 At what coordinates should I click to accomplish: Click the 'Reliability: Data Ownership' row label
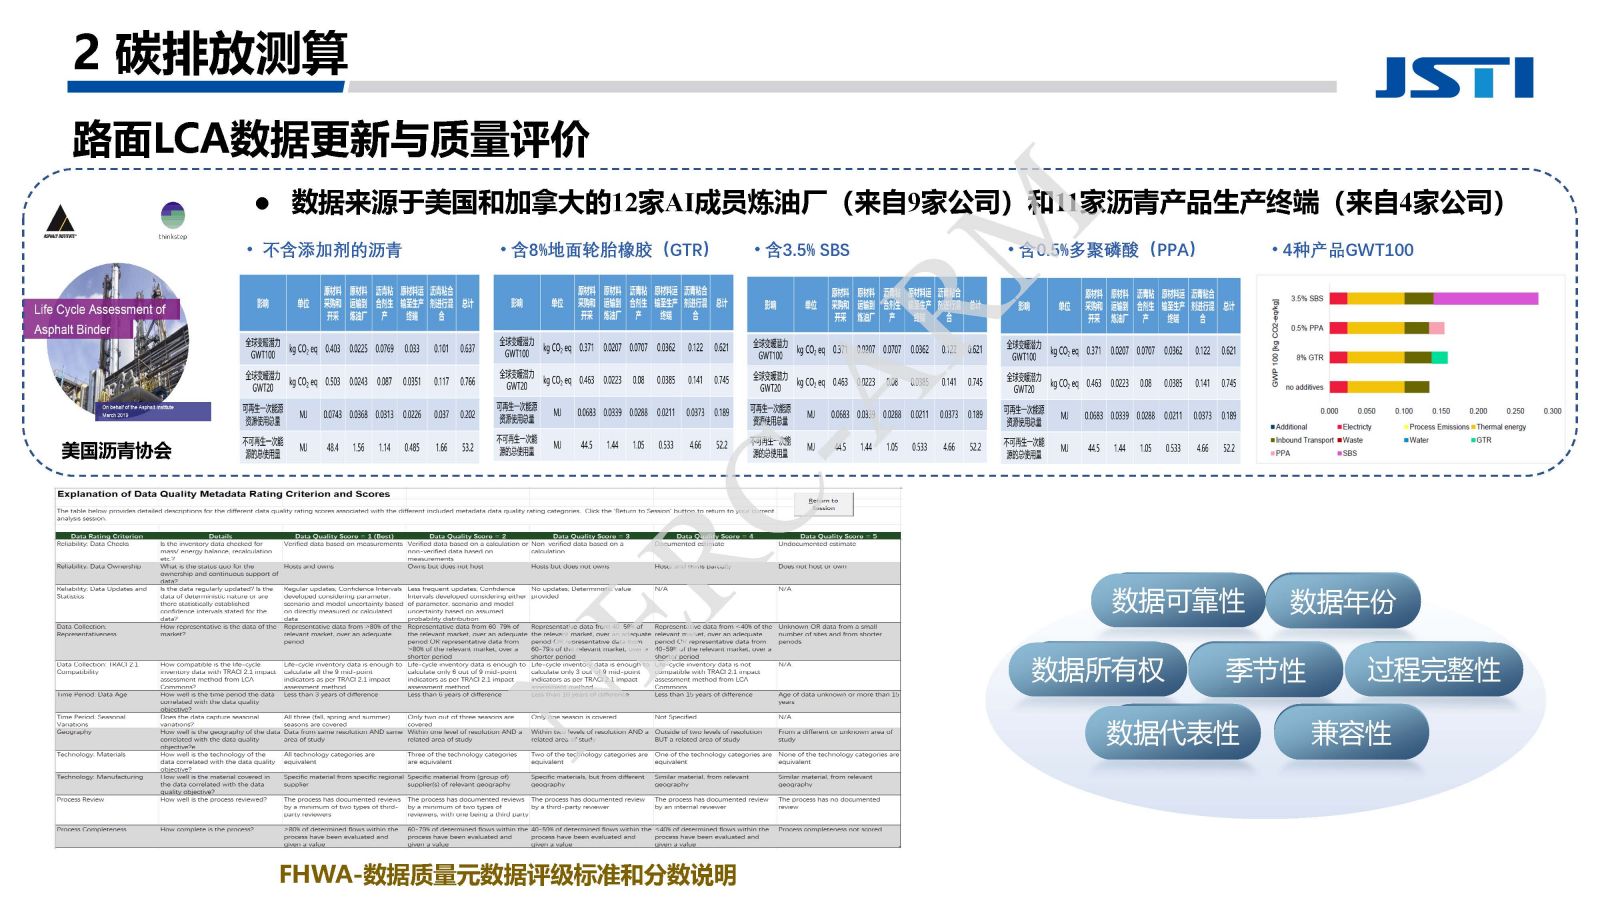click(x=99, y=566)
